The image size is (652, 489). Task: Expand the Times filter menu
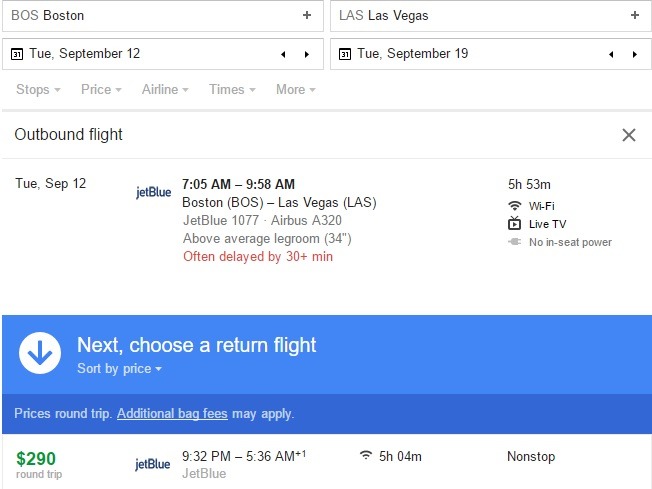[232, 89]
